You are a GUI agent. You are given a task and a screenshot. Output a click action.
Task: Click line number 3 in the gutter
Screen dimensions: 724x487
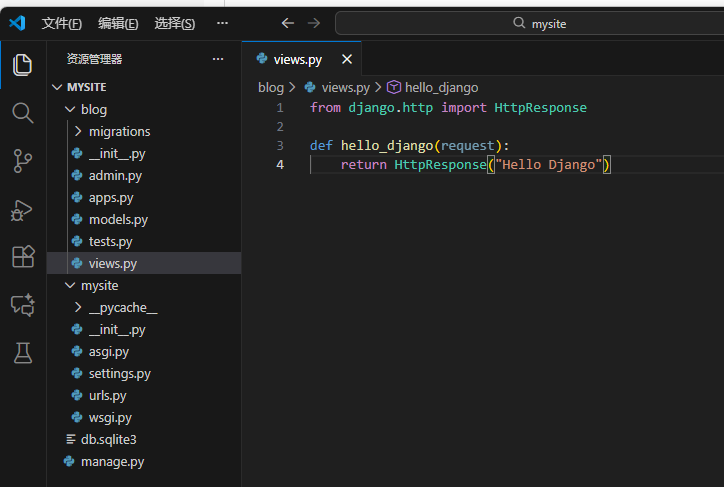[x=280, y=145]
